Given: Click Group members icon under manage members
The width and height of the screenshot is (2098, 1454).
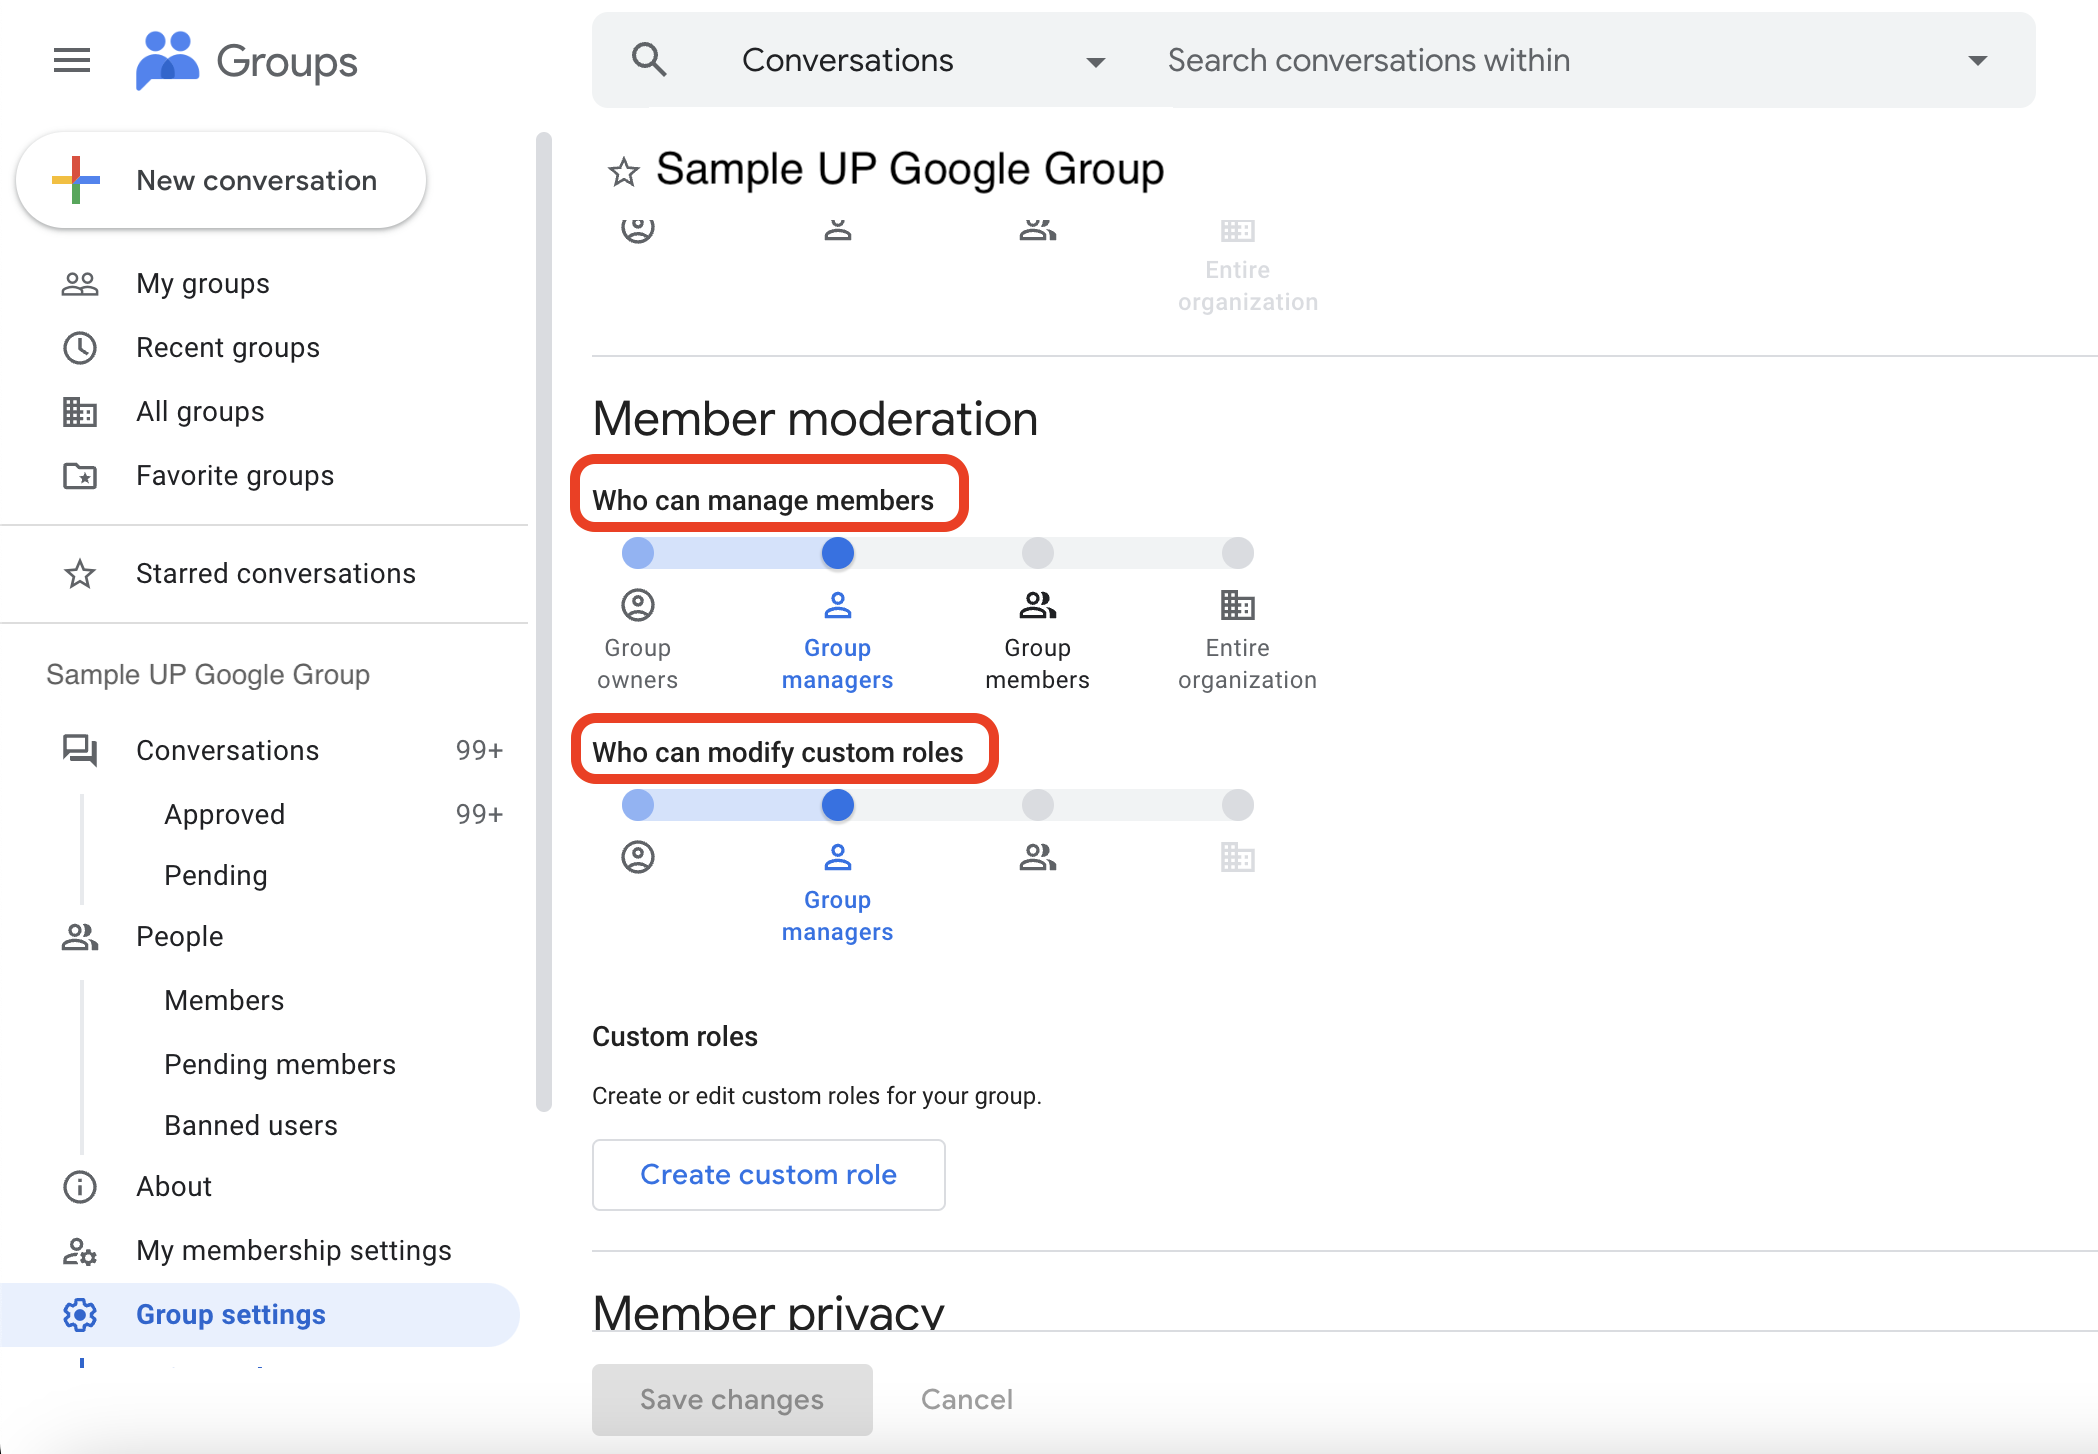Looking at the screenshot, I should pos(1038,605).
